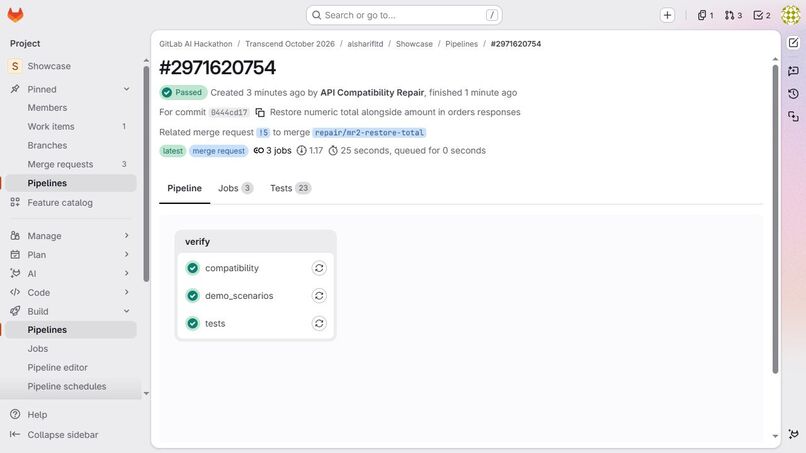Go to GitLab AI Hackathon breadcrumb

[x=196, y=44]
